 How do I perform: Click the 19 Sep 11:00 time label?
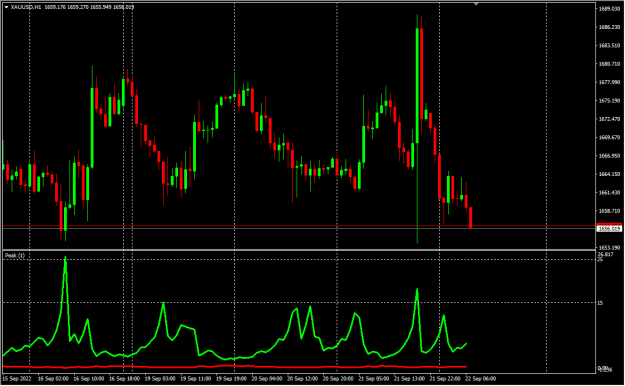pos(195,378)
